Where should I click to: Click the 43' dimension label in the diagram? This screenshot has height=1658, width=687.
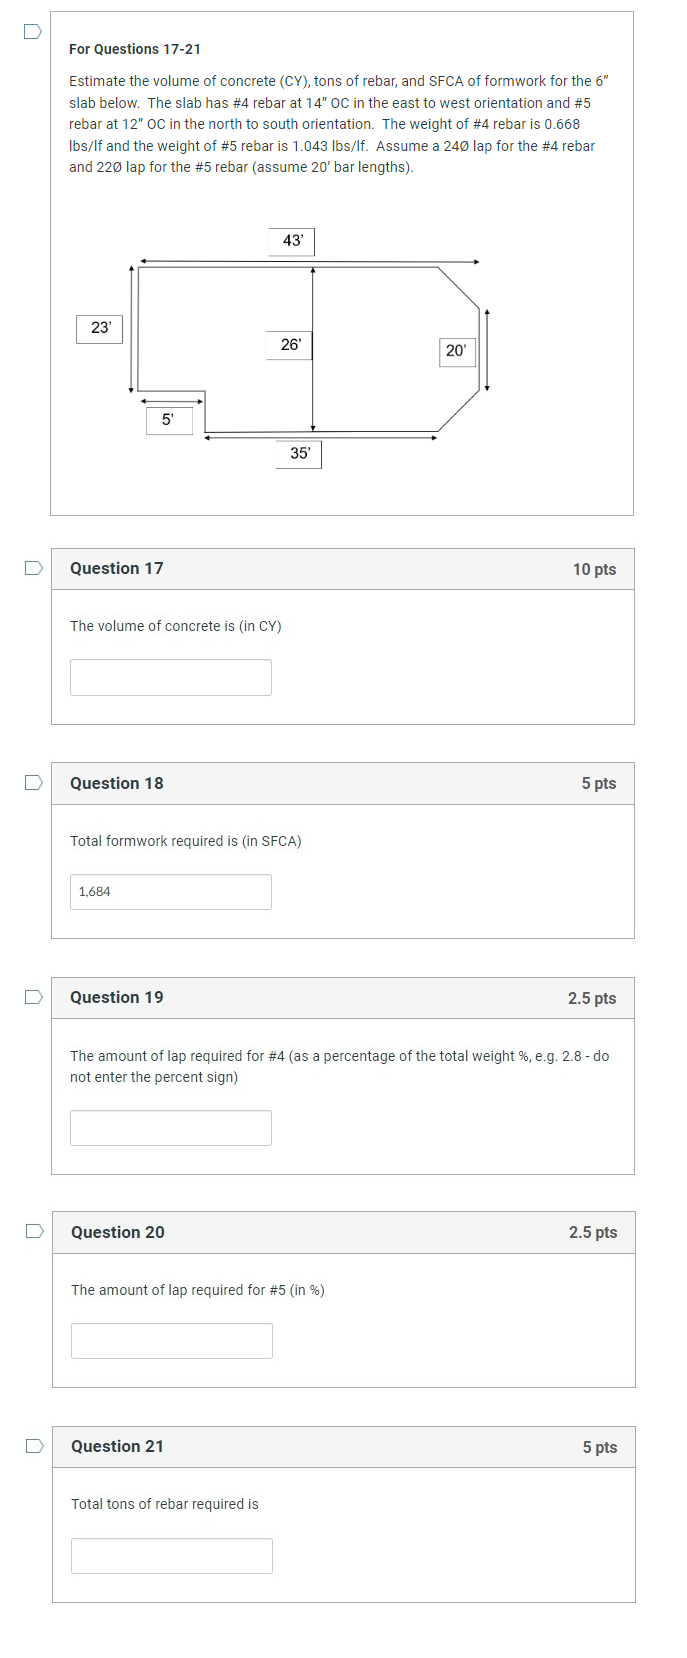tap(291, 240)
